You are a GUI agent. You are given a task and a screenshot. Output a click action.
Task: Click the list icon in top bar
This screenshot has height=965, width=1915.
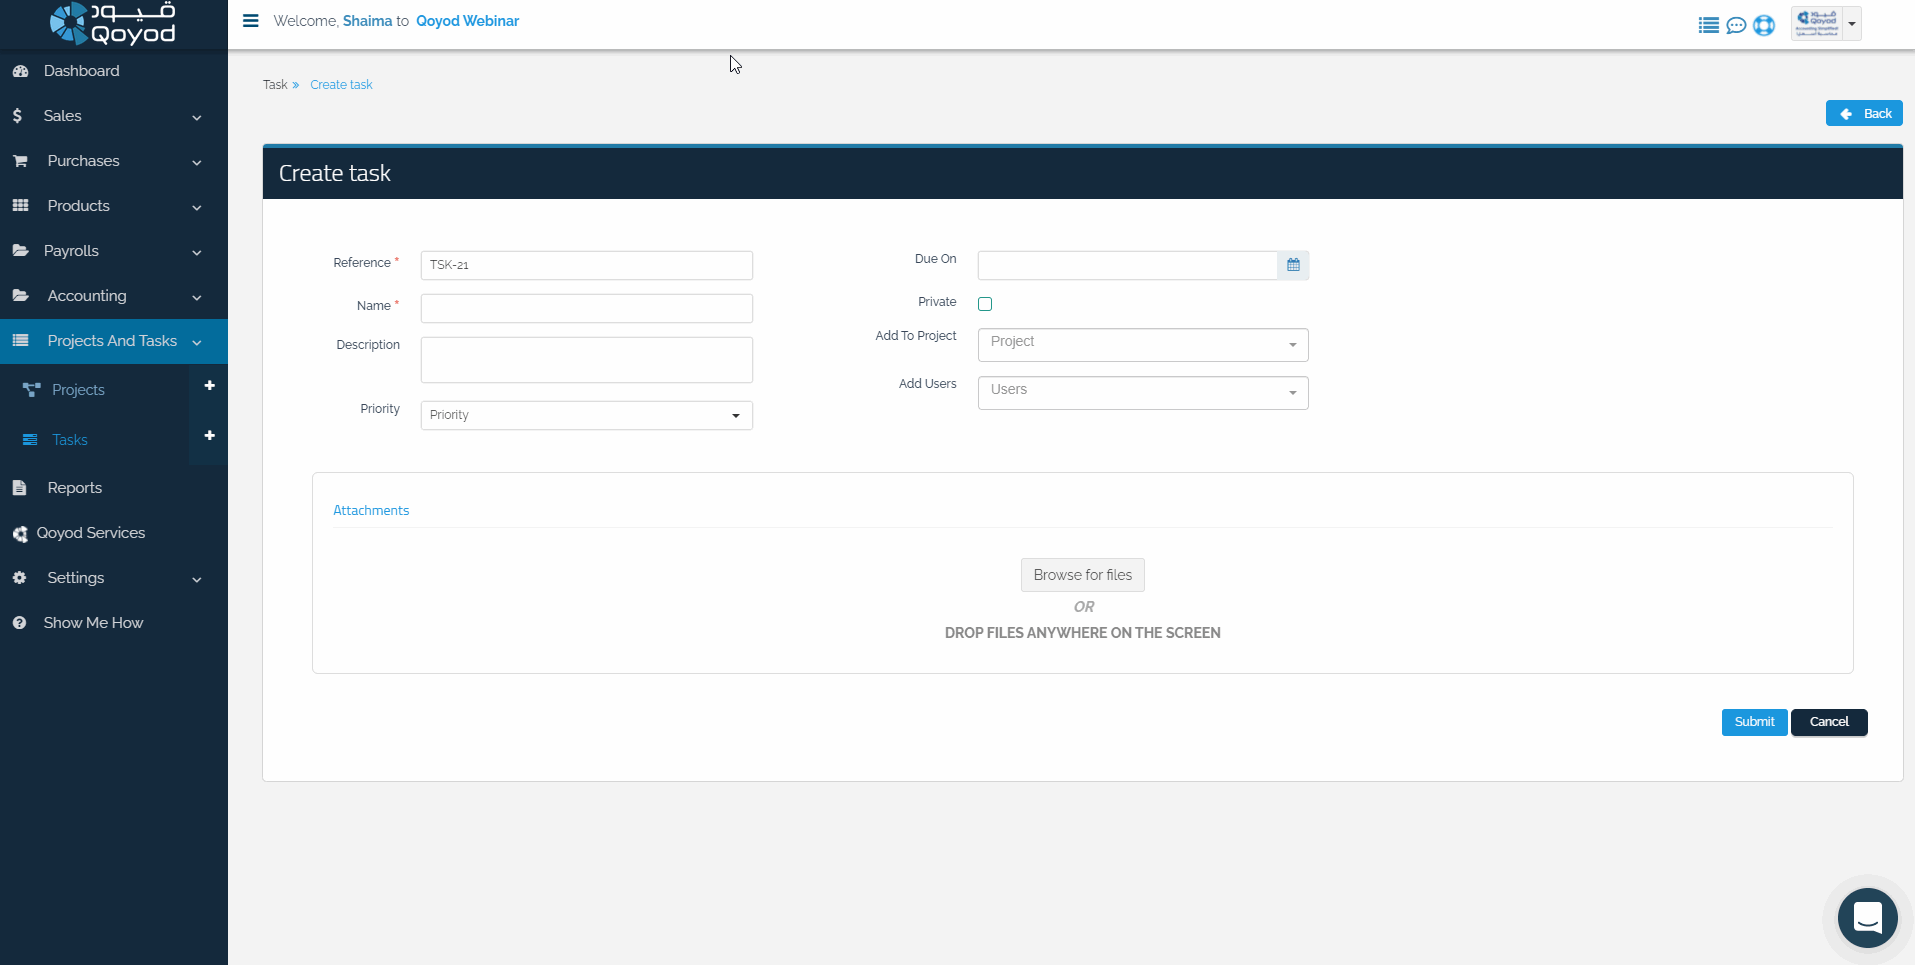point(1708,25)
